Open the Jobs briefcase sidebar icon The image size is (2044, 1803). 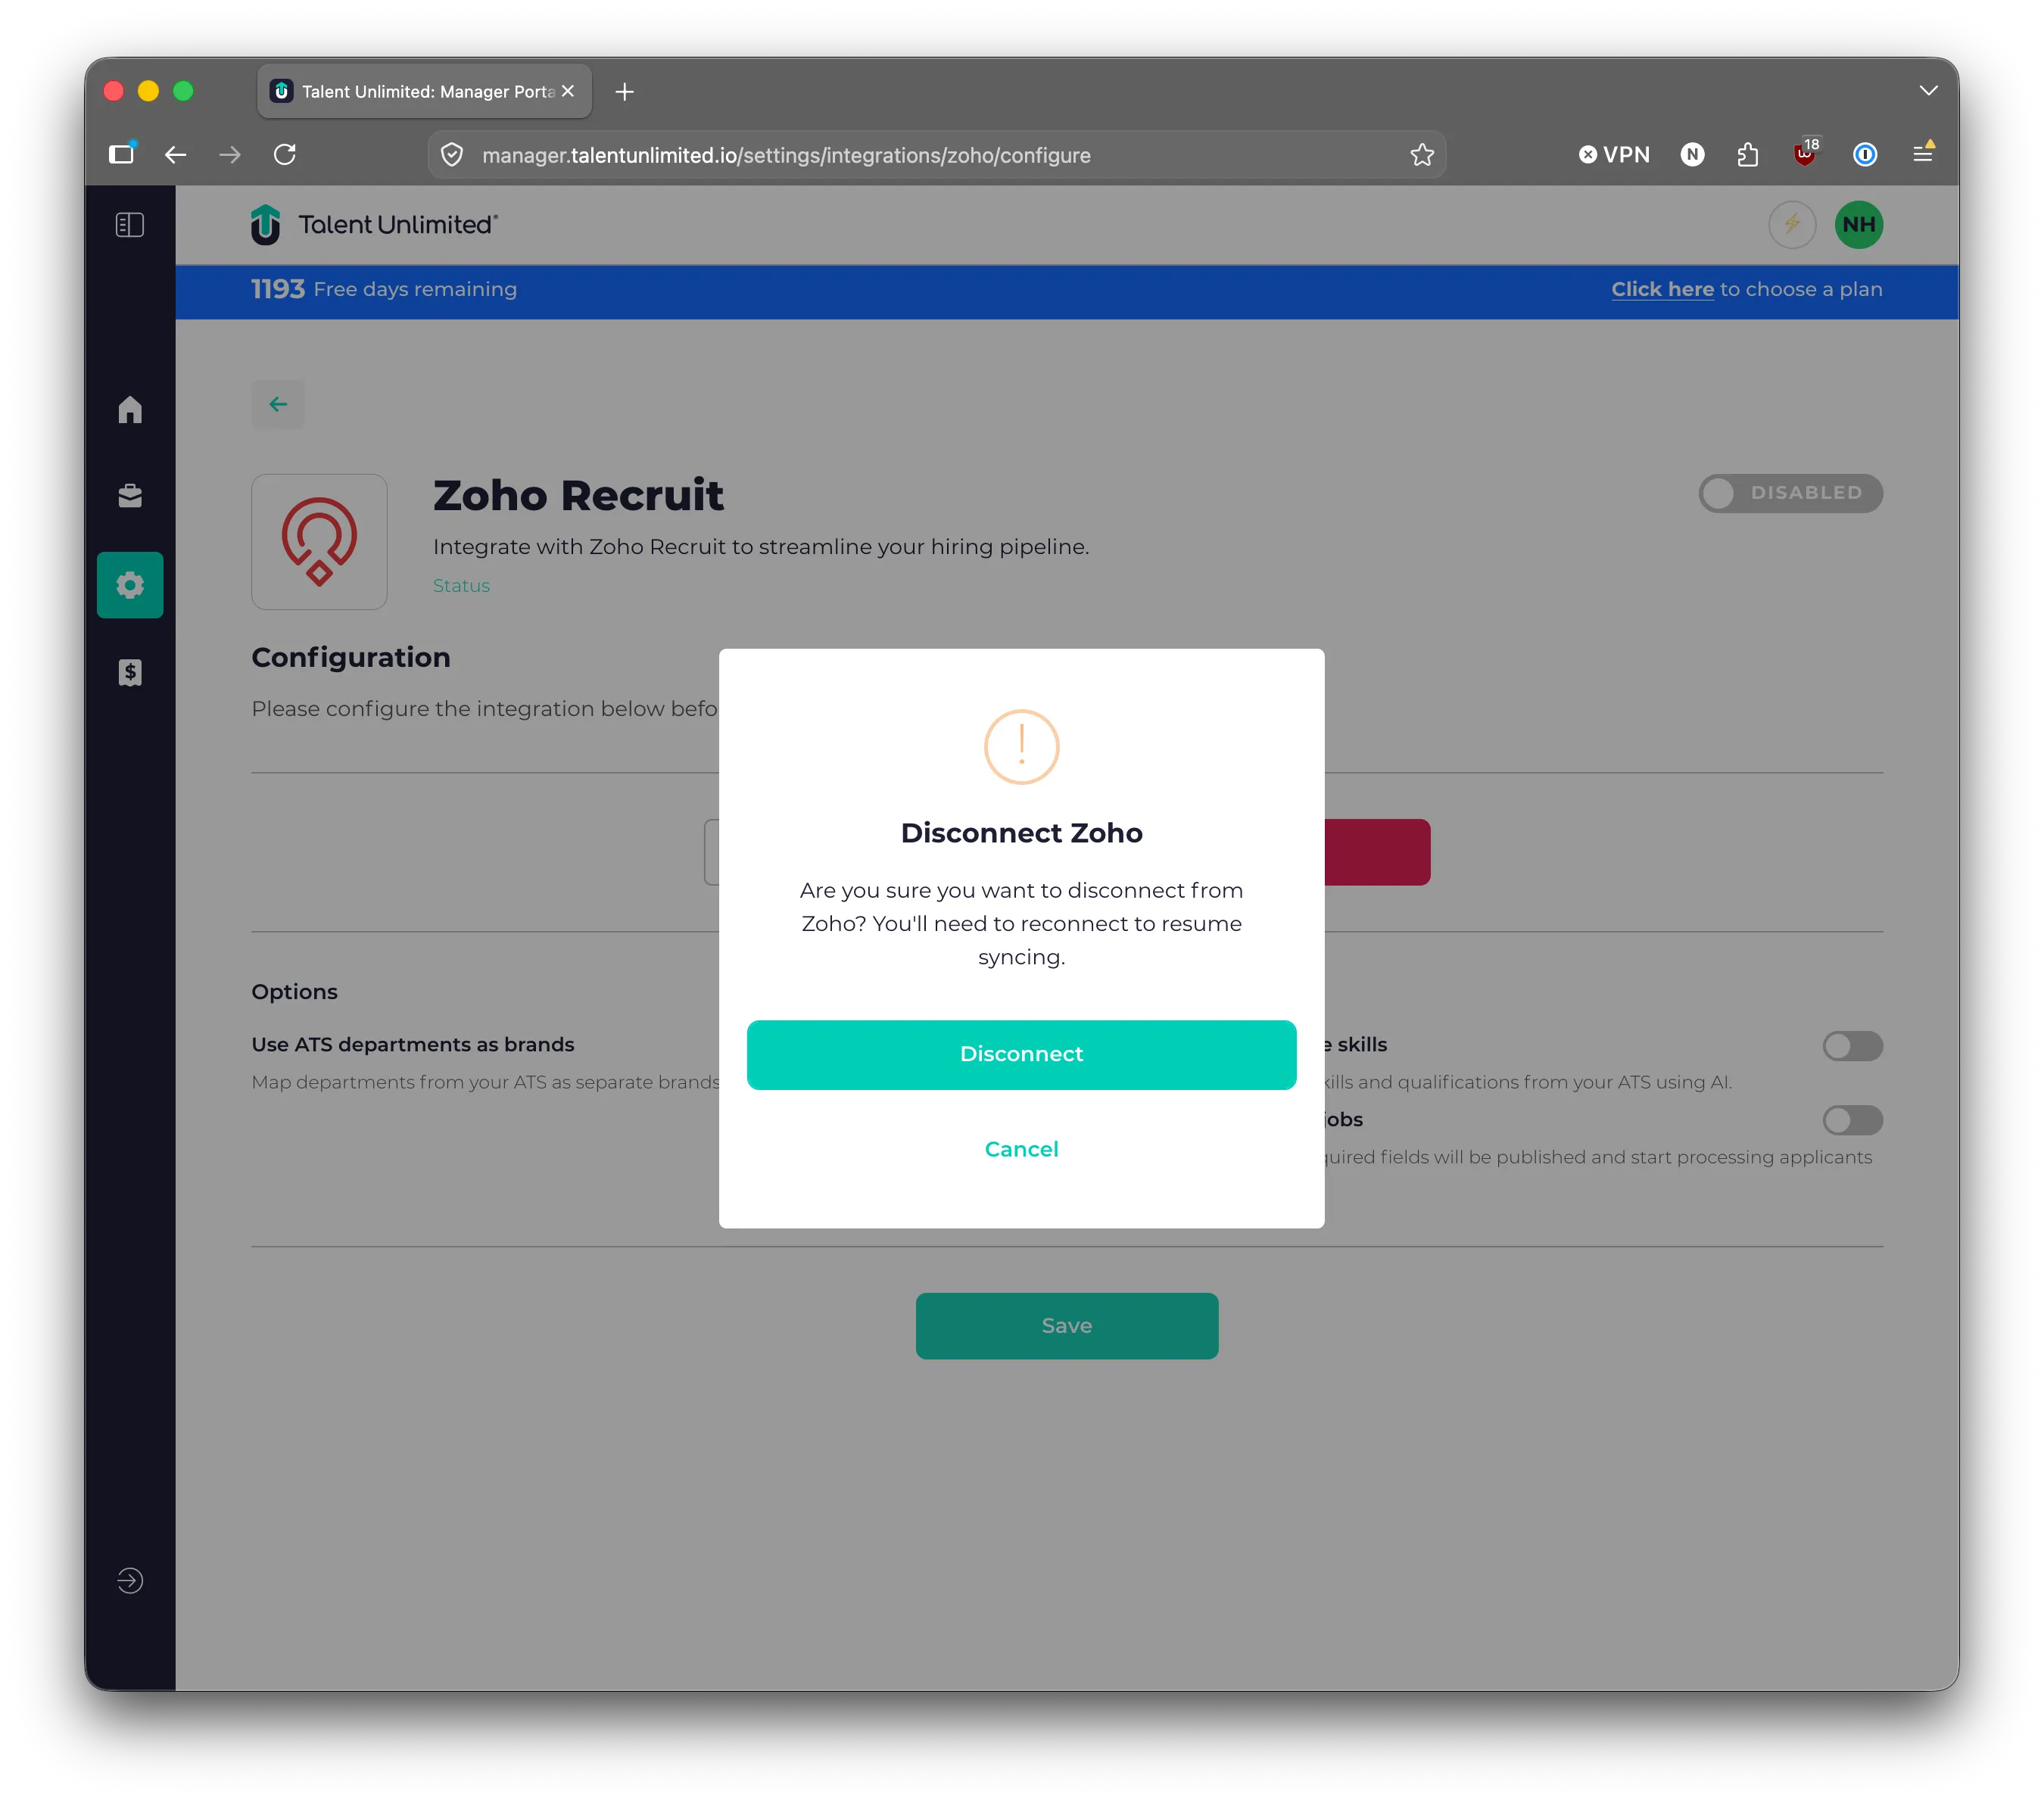pyautogui.click(x=130, y=496)
